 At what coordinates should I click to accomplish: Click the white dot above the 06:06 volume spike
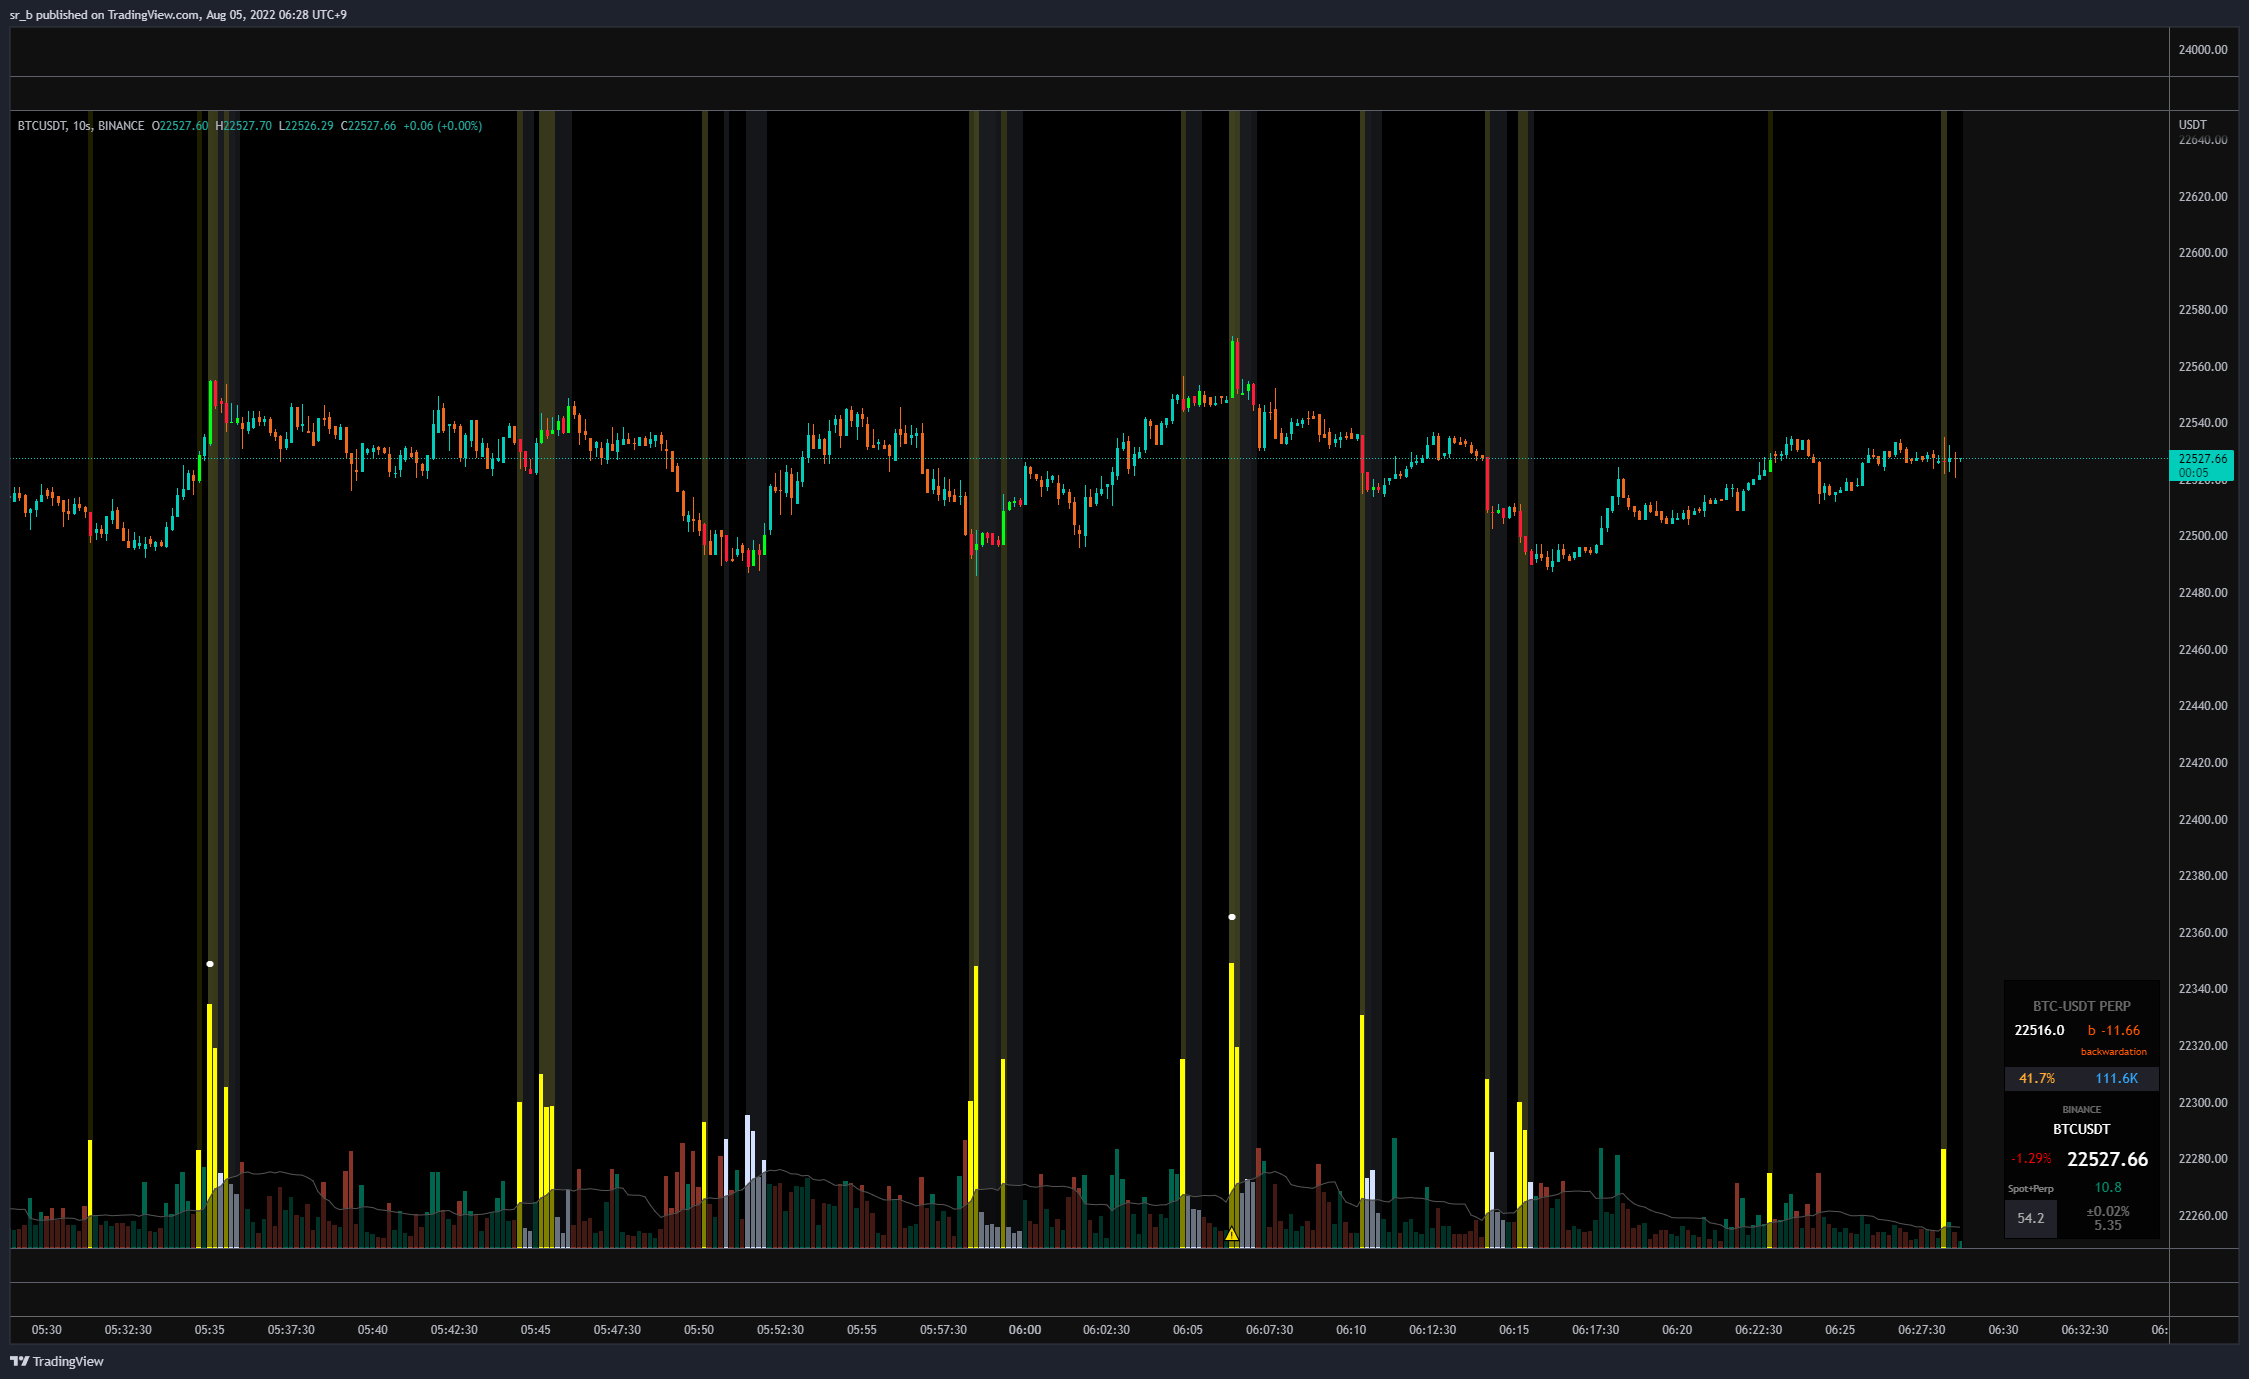(1232, 917)
